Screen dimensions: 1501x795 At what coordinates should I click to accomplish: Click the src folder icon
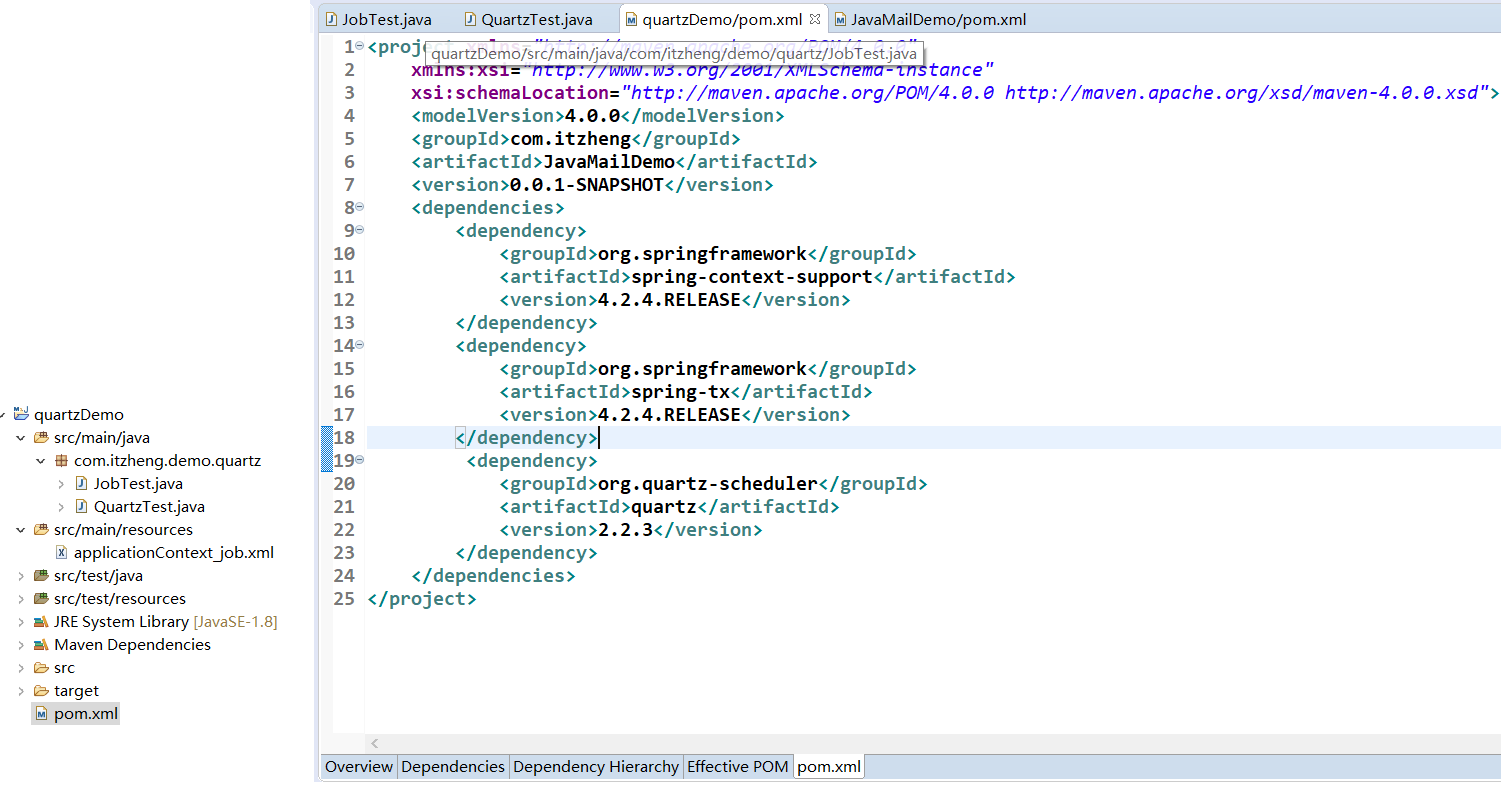pyautogui.click(x=41, y=667)
